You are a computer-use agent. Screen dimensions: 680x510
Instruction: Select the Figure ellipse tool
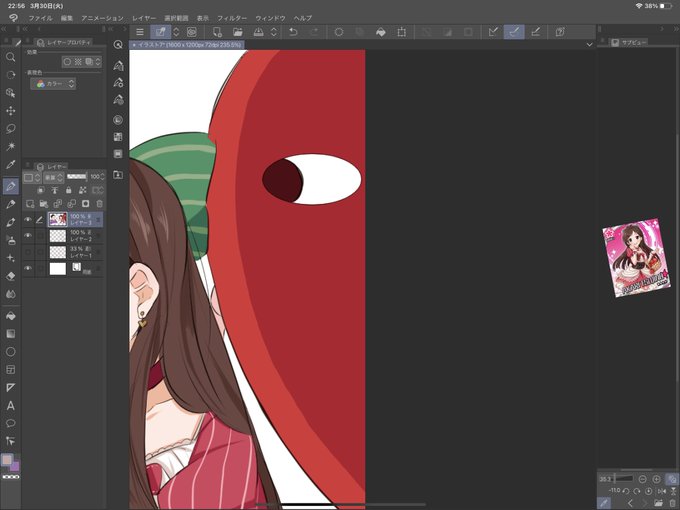coord(10,352)
